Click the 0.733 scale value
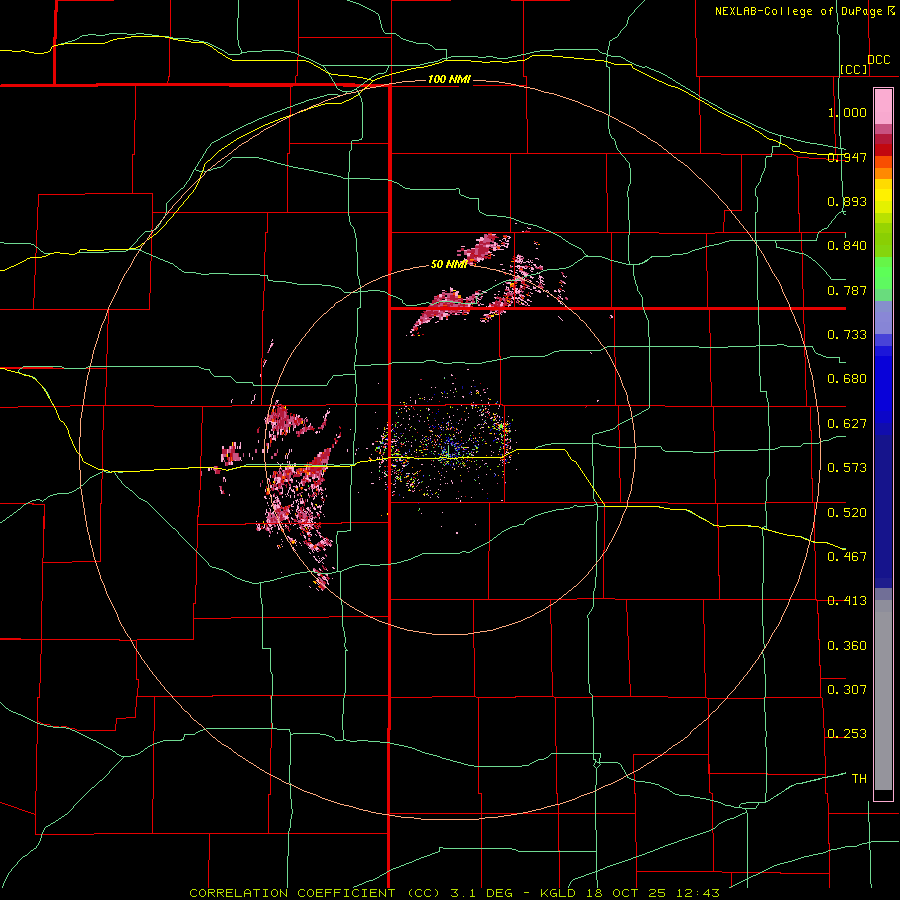Image resolution: width=900 pixels, height=900 pixels. click(x=847, y=335)
